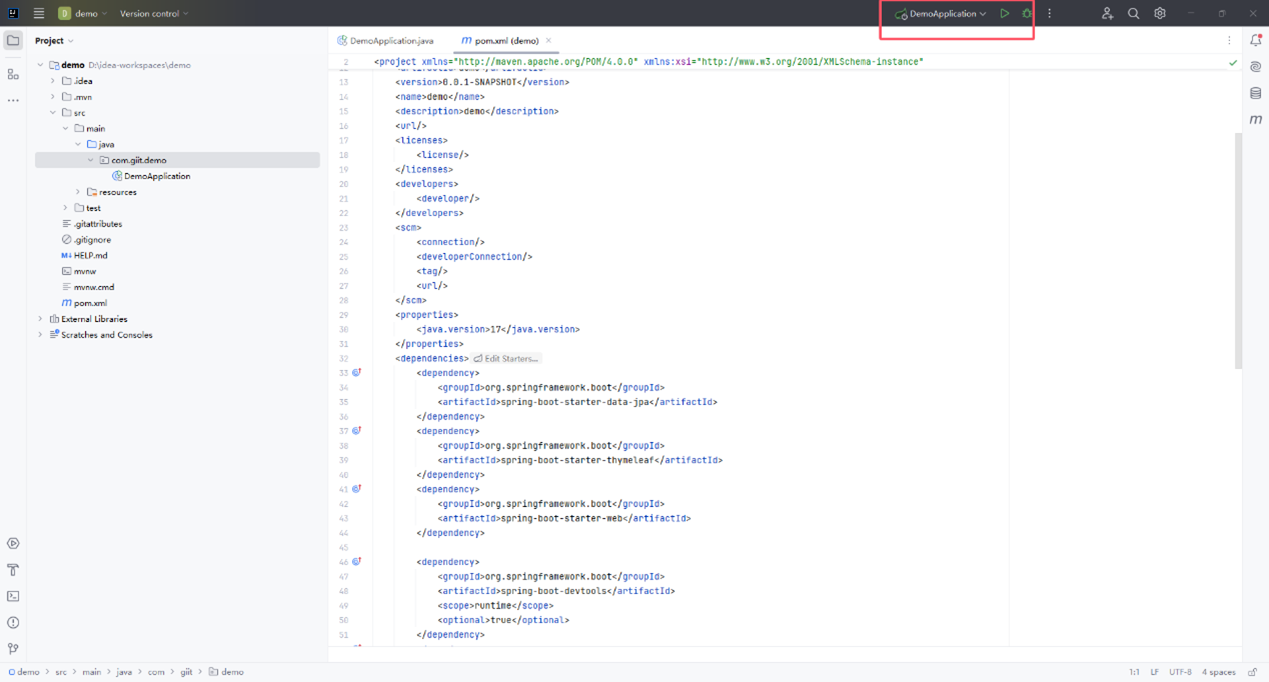Run DemoApplication with green play icon
The image size is (1269, 682).
point(1004,14)
